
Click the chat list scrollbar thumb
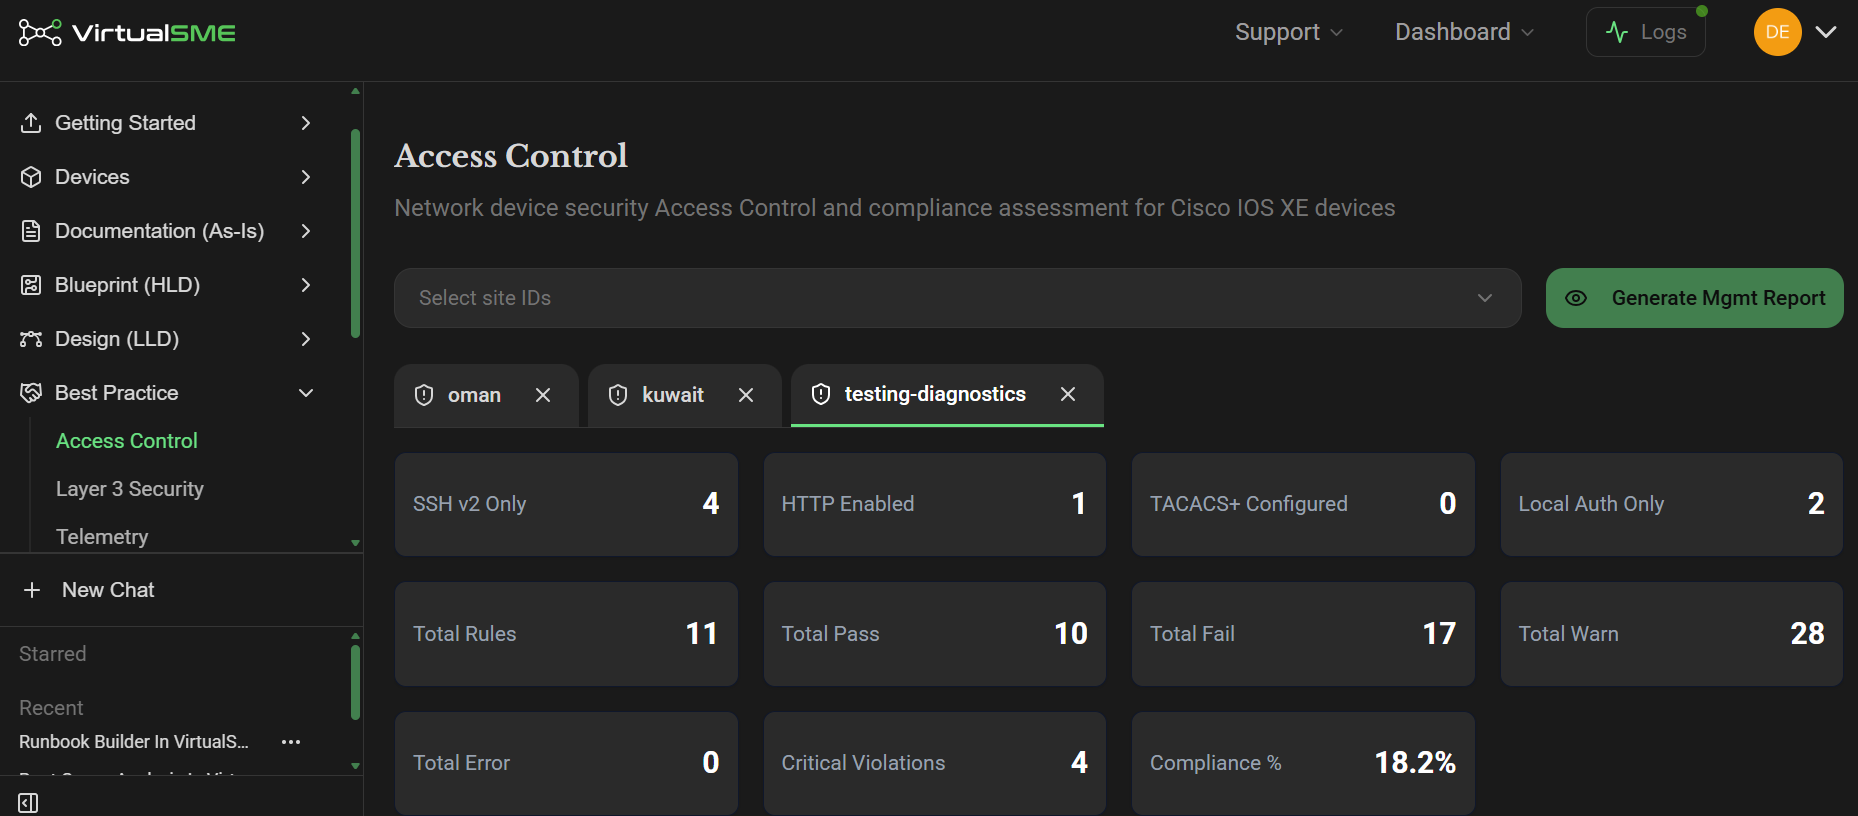coord(355,682)
